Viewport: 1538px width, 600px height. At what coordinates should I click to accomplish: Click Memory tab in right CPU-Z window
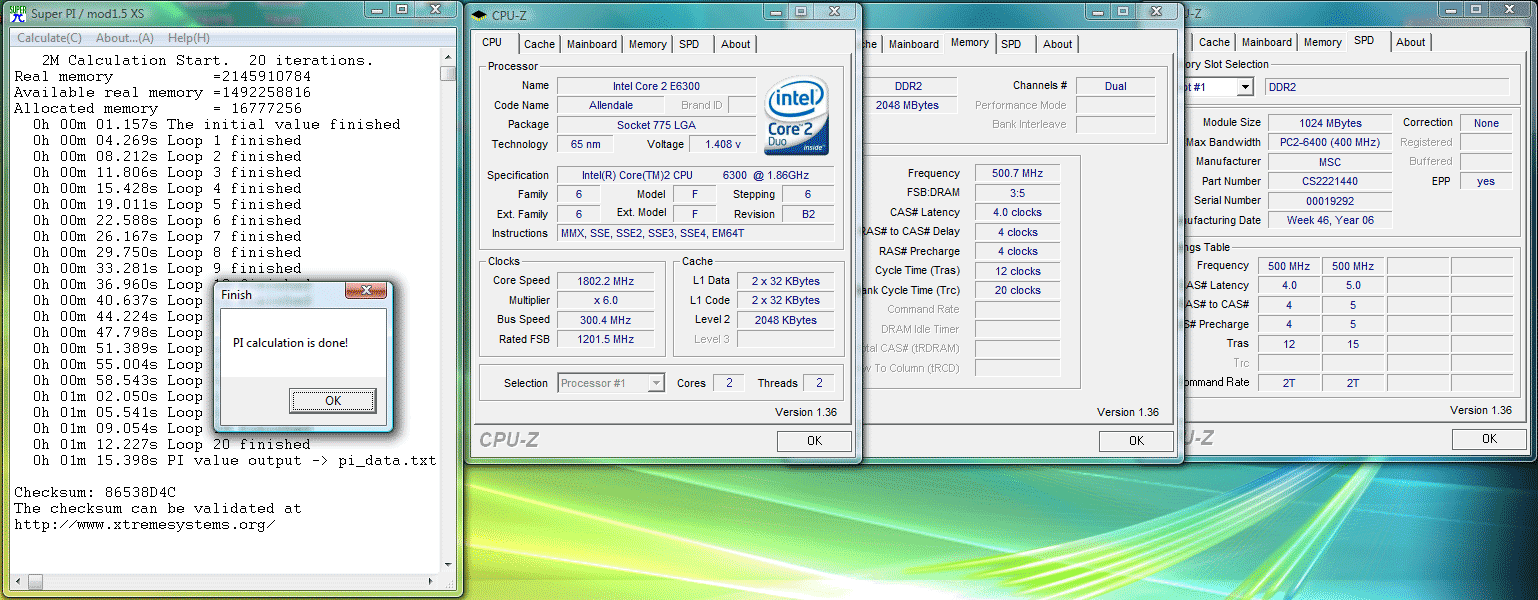[1323, 42]
